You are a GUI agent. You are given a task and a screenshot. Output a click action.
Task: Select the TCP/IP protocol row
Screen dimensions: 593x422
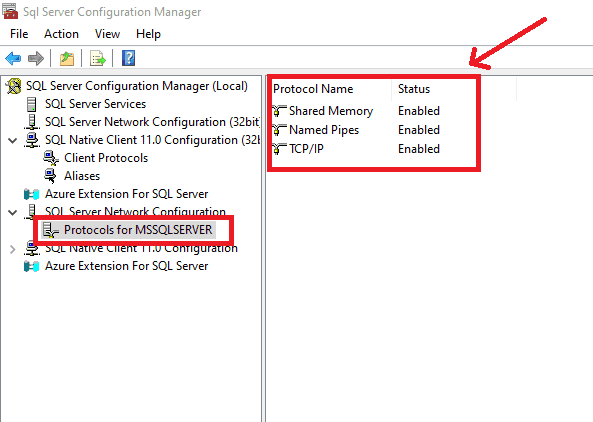[306, 149]
